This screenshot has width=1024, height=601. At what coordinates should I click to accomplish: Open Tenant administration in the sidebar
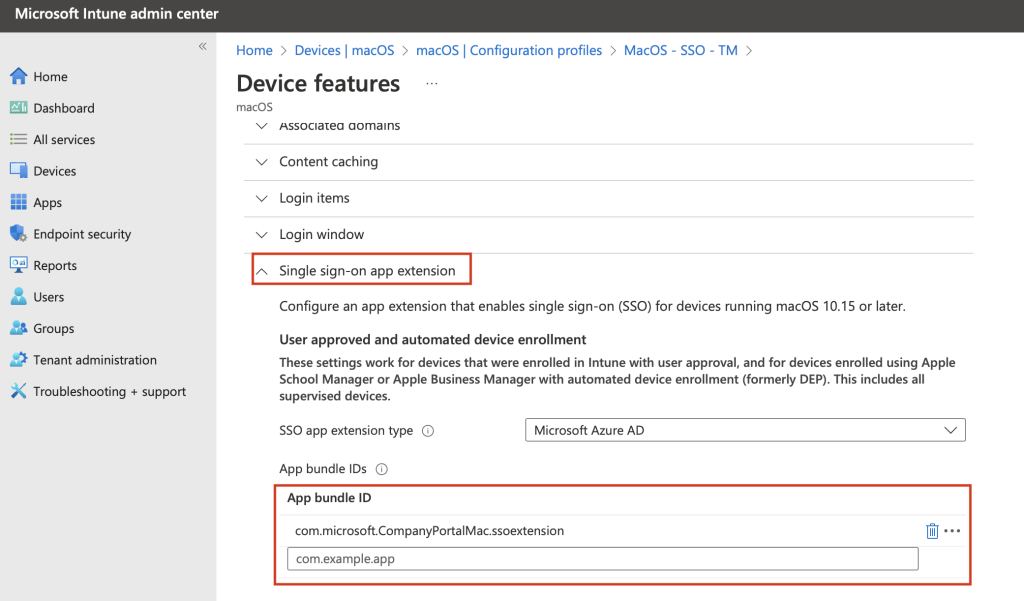tap(94, 360)
